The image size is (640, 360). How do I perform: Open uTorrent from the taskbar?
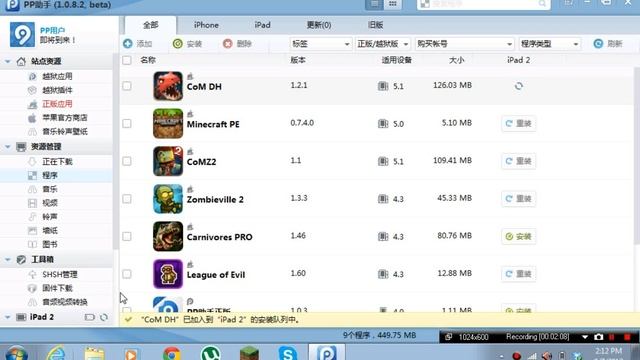(x=211, y=353)
